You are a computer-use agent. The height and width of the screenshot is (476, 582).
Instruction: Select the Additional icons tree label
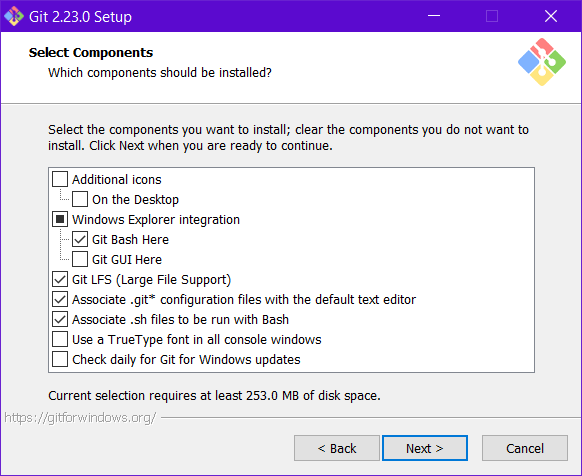click(117, 179)
